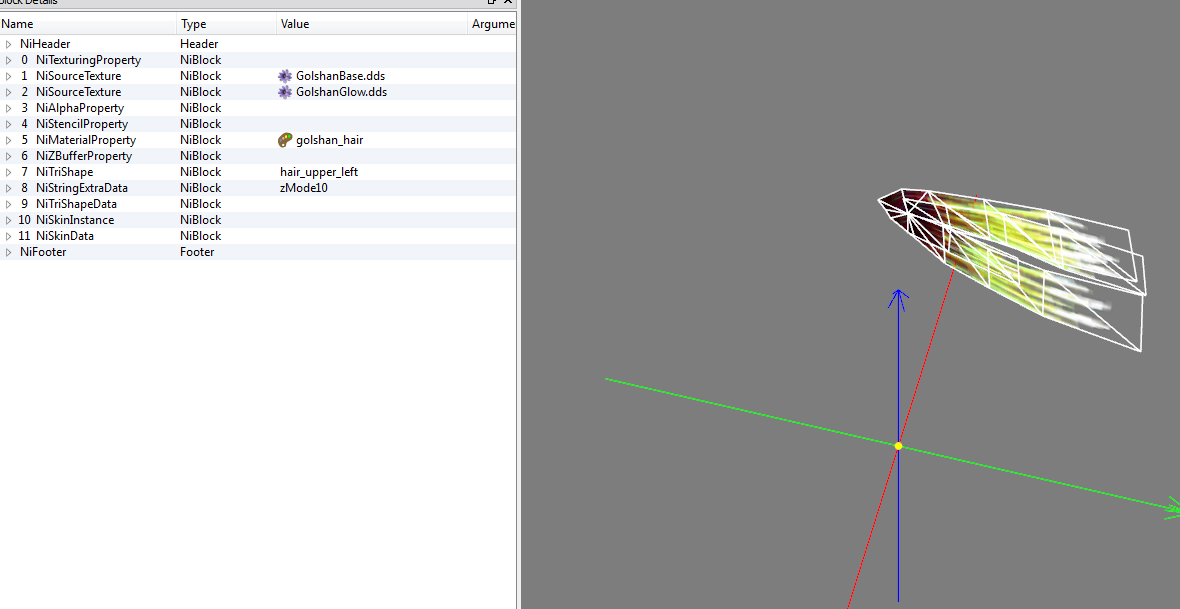Click the golshan_hair value
The image size is (1180, 609).
330,140
